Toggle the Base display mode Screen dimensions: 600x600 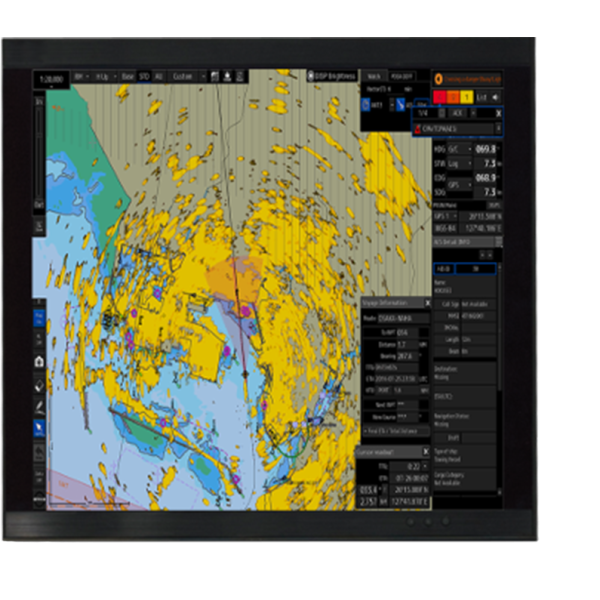(x=127, y=77)
